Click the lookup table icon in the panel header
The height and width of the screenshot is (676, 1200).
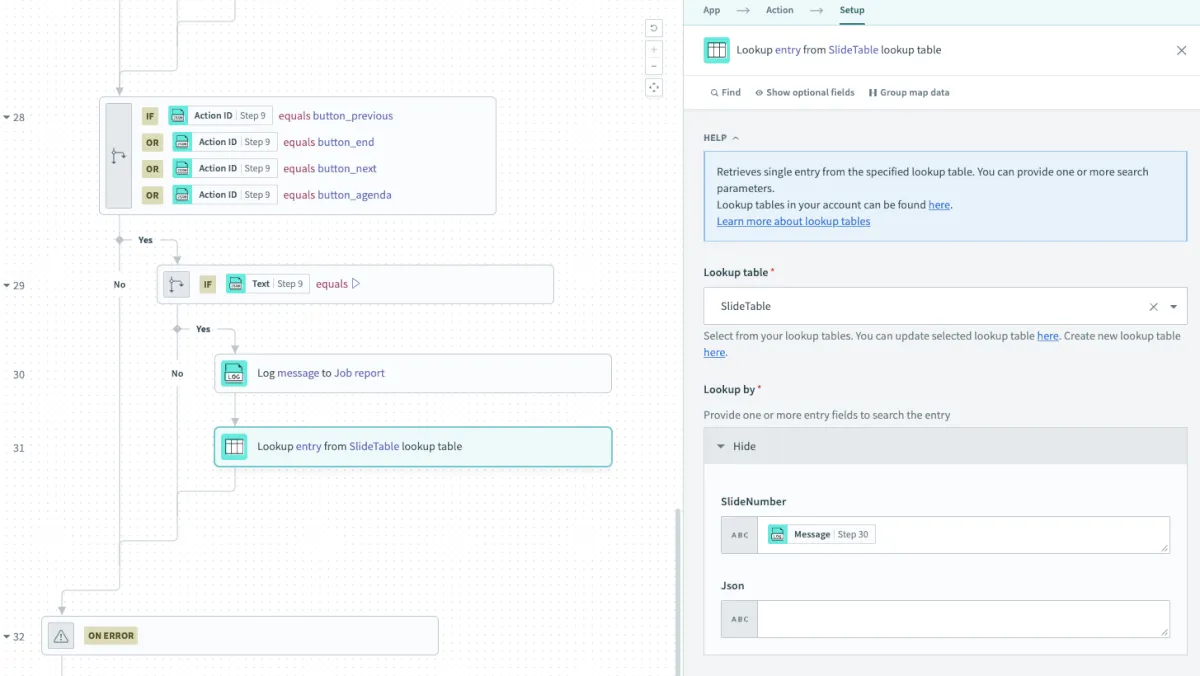point(717,50)
